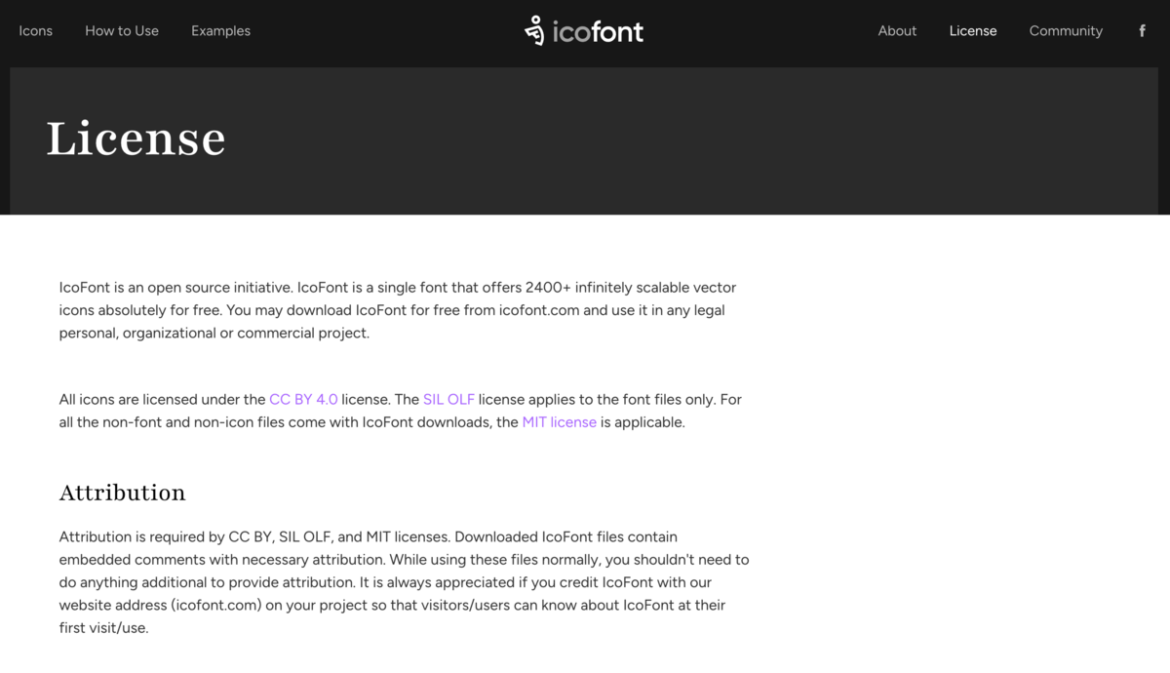Open the CC BY 4.0 license link
The height and width of the screenshot is (673, 1170).
coord(304,399)
